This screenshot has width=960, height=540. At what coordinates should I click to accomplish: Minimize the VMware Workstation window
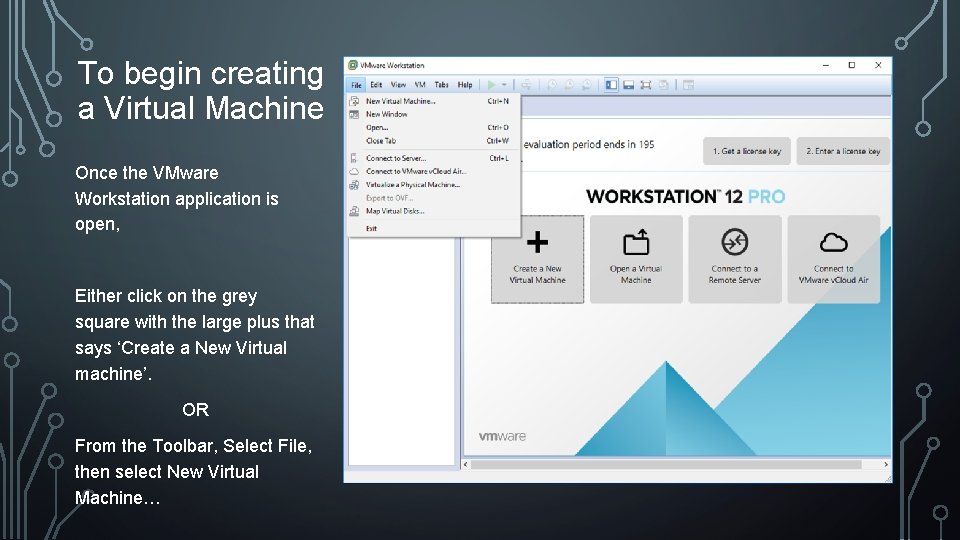(825, 65)
